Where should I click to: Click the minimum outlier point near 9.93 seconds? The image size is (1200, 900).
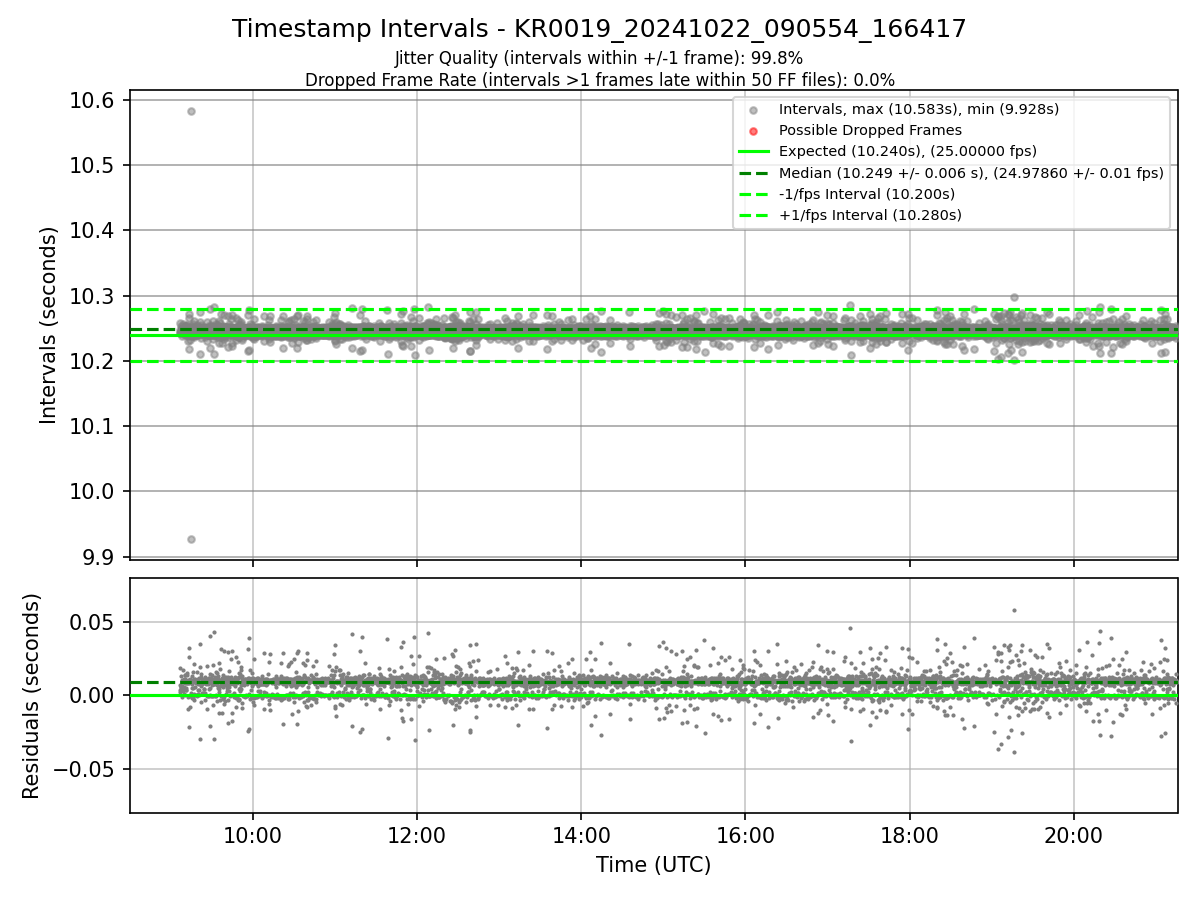pyautogui.click(x=191, y=539)
